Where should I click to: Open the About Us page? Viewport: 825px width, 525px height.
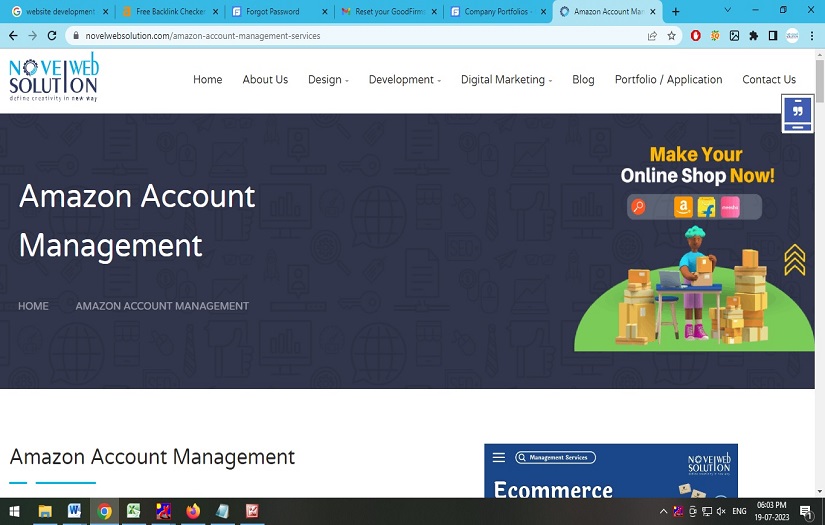click(x=265, y=79)
